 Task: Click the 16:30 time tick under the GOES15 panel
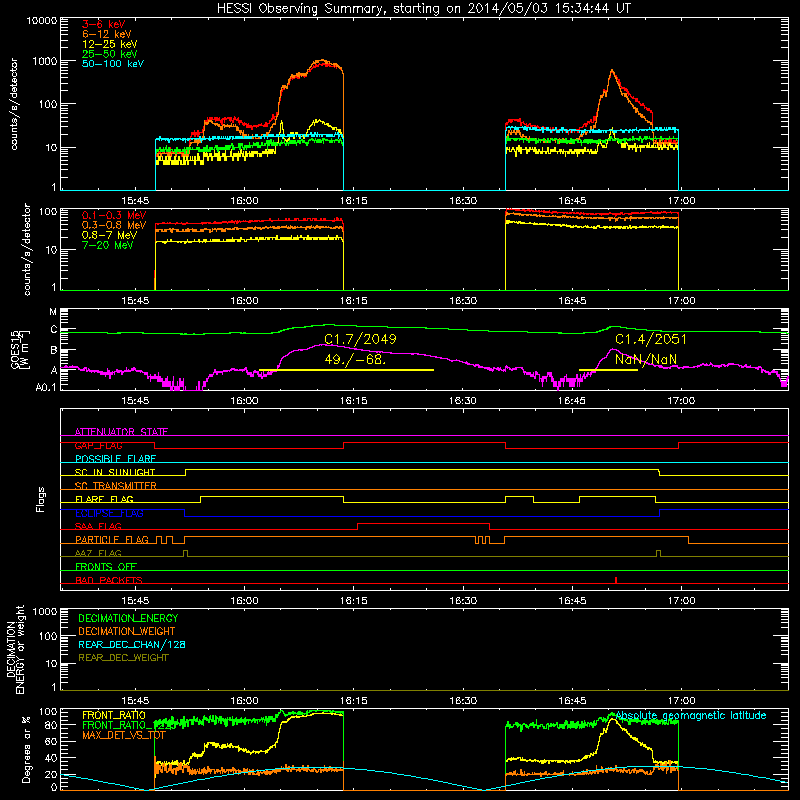[x=463, y=401]
